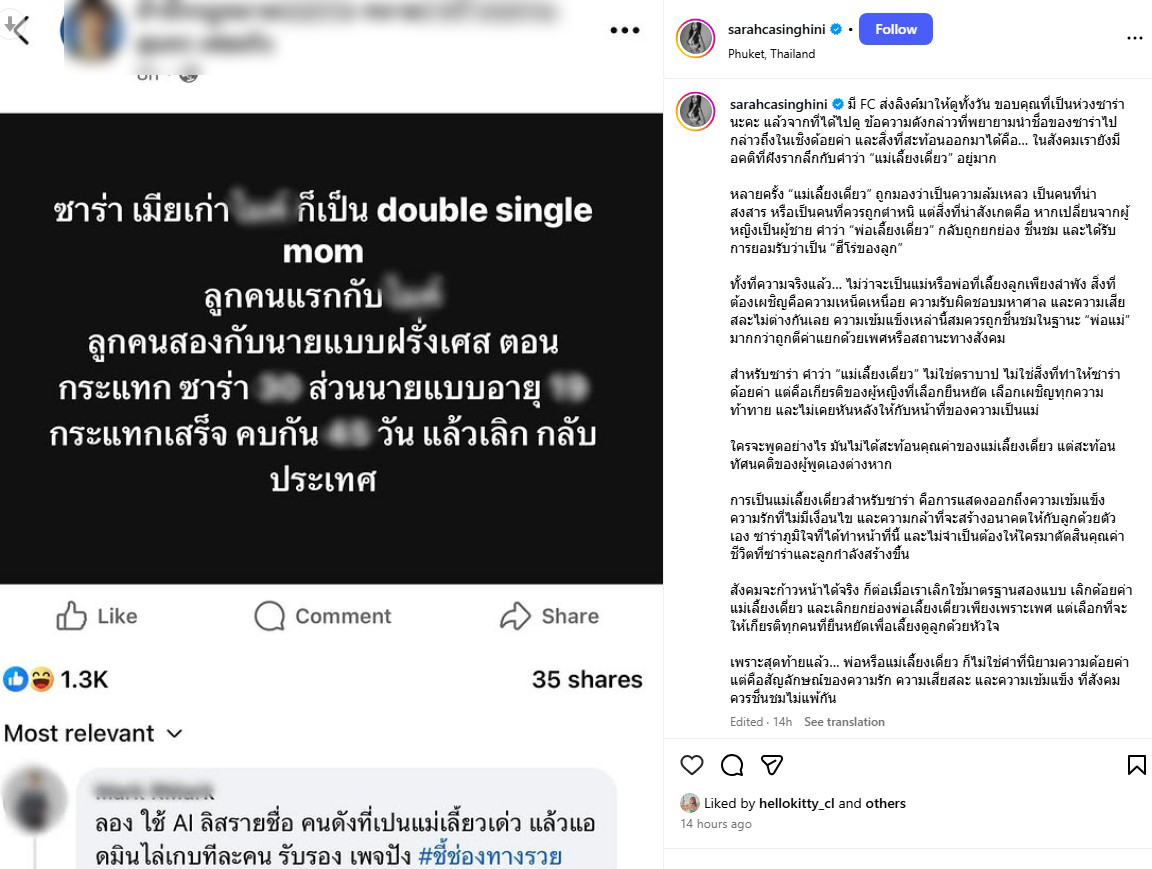The width and height of the screenshot is (1152, 869).
Task: Open the three-dot menu on the Facebook post
Action: (624, 30)
